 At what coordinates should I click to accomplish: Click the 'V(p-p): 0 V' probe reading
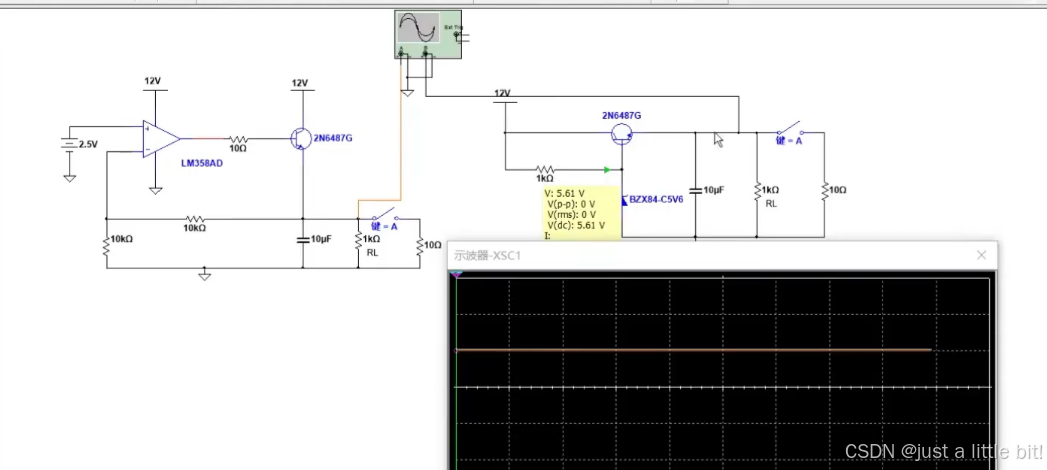point(571,204)
